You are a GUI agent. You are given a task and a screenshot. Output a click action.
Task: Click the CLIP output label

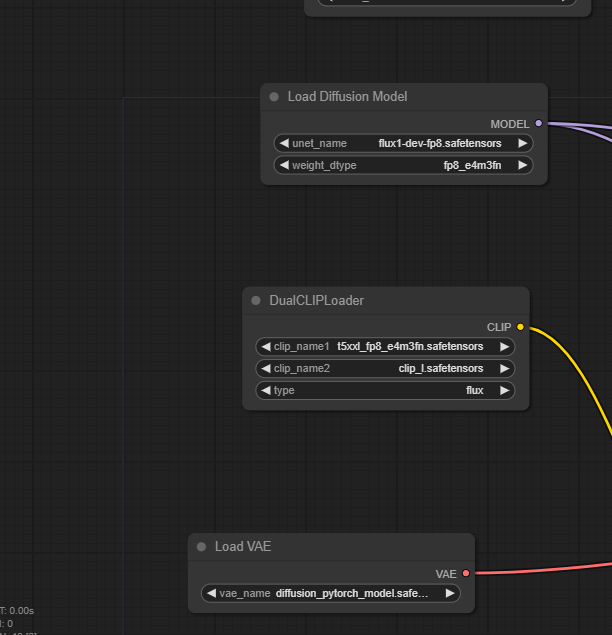pyautogui.click(x=499, y=327)
